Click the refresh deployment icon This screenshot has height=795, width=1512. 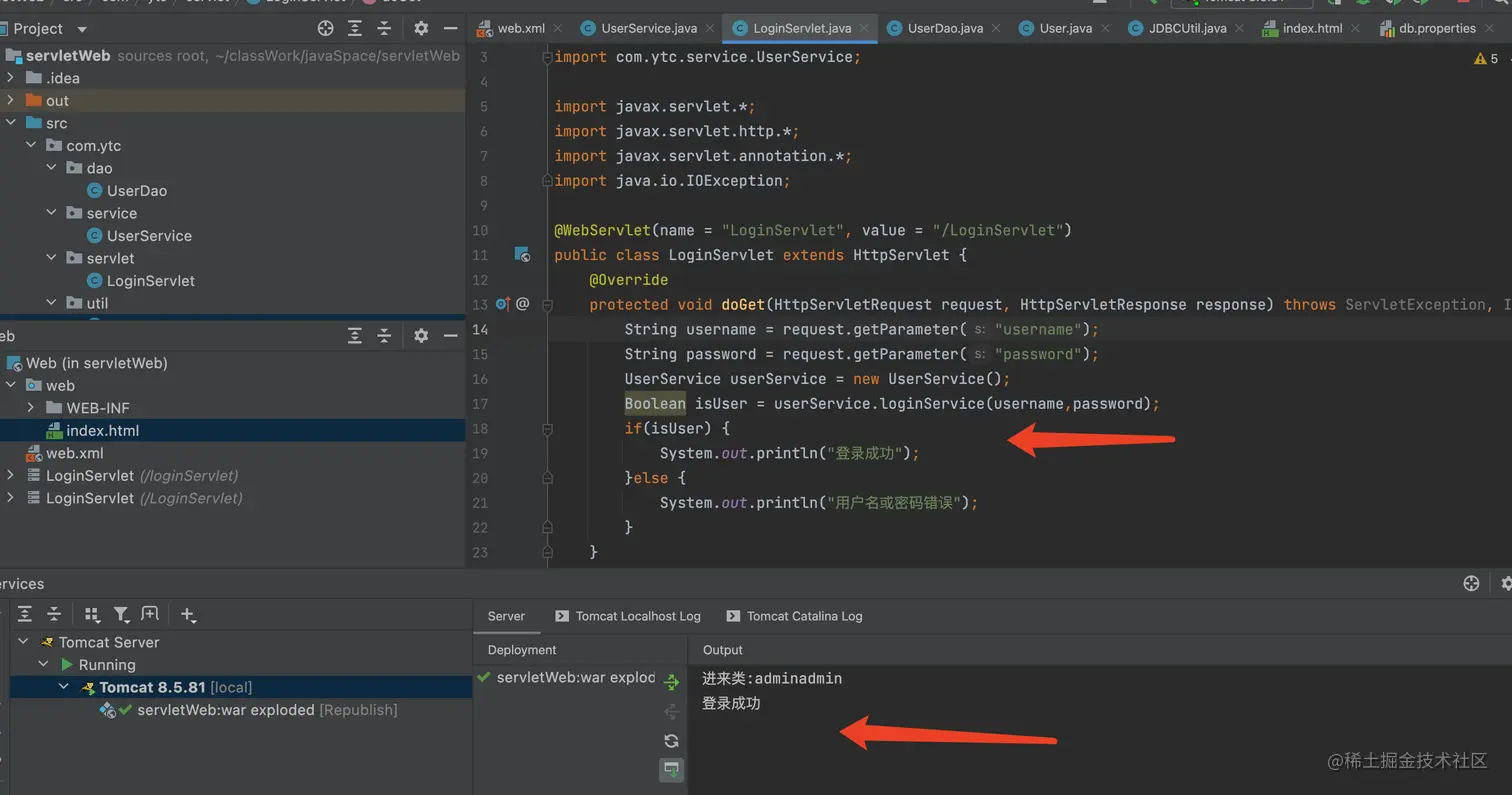coord(671,741)
